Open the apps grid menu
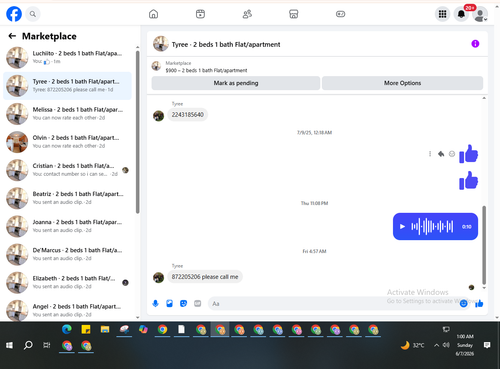 click(x=442, y=14)
